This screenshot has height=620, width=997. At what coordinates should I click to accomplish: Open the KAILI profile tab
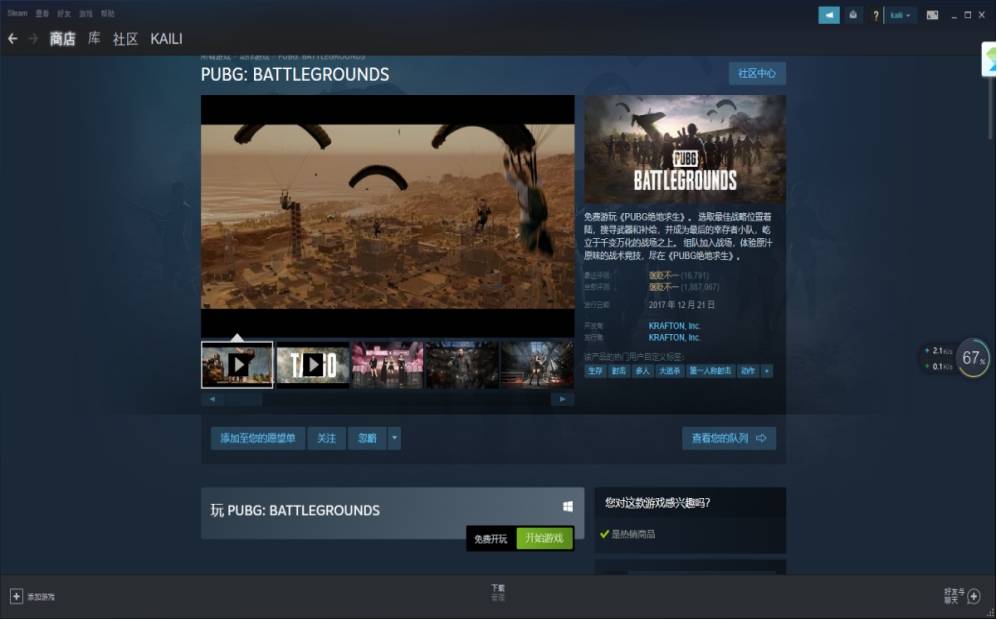pos(167,39)
